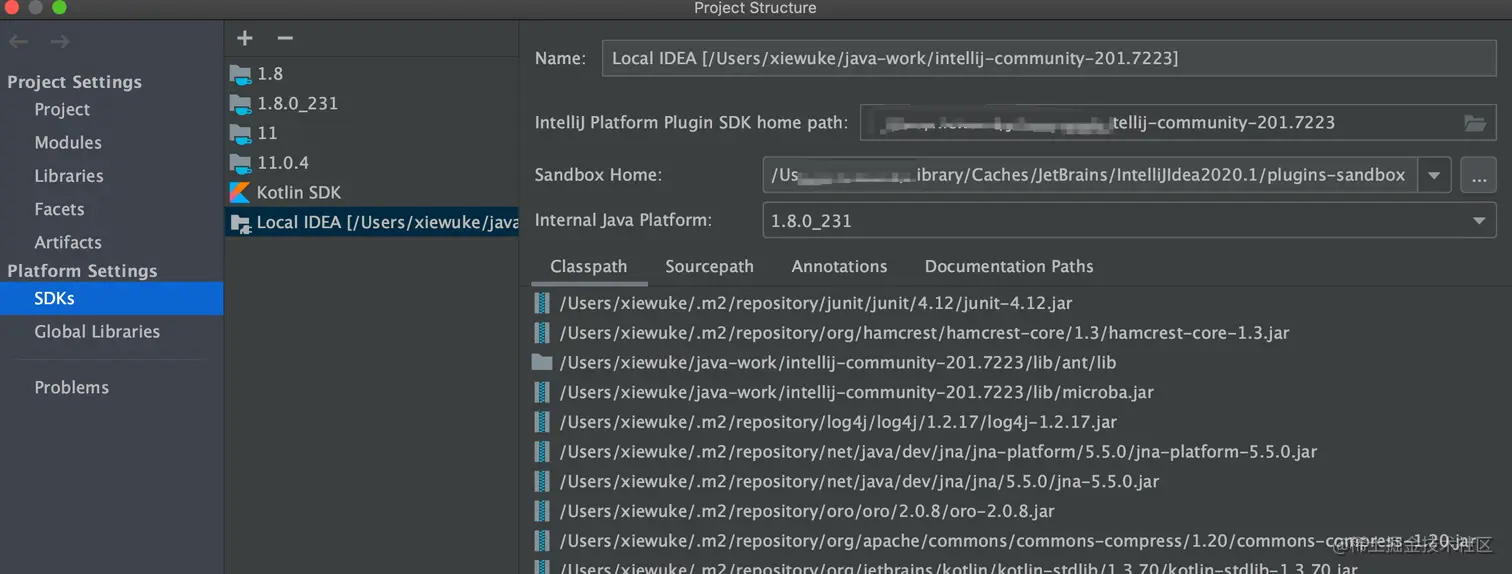Click the 11 JDK folder icon
This screenshot has height=574, width=1512.
(x=240, y=133)
